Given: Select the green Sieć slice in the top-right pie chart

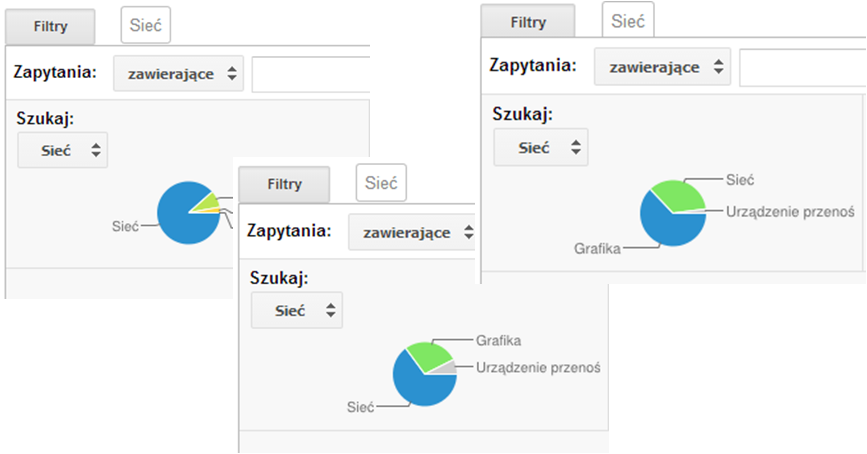Looking at the screenshot, I should pyautogui.click(x=680, y=194).
